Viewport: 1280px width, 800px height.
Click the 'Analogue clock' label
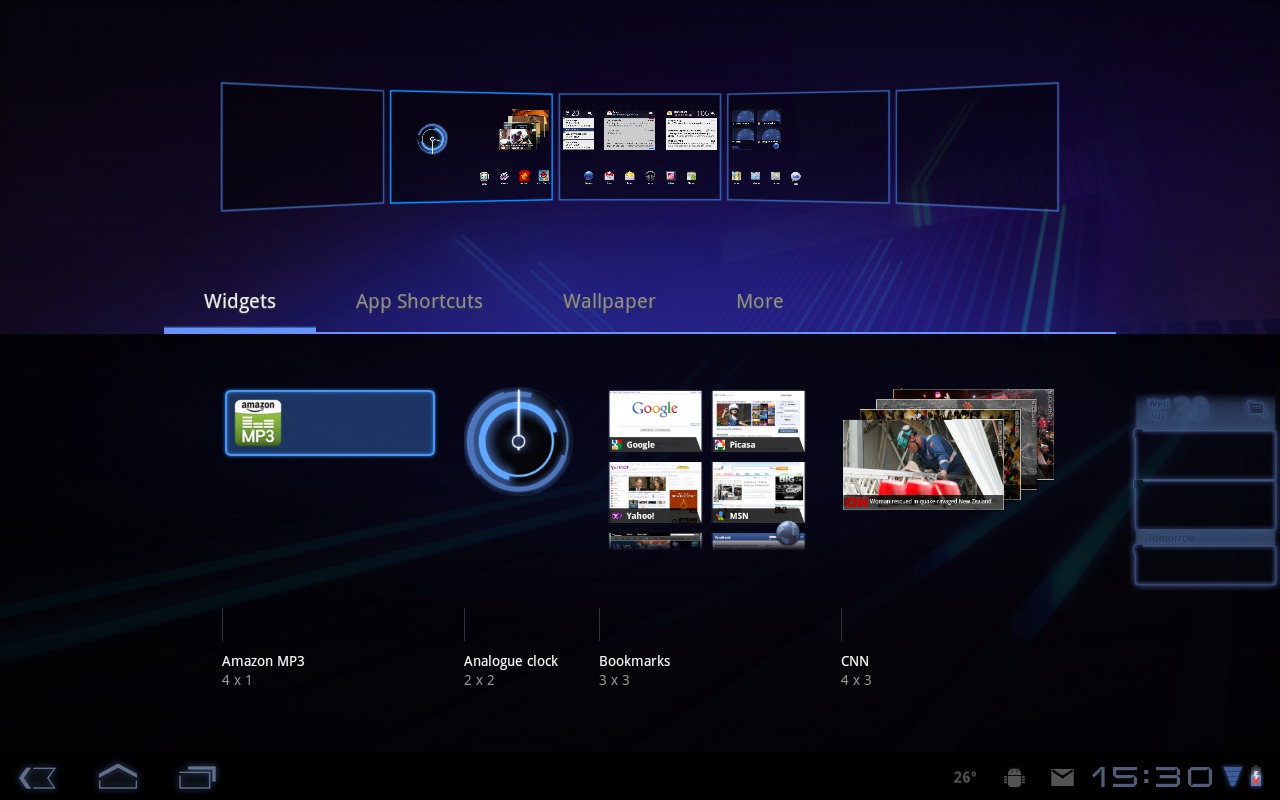pos(511,661)
